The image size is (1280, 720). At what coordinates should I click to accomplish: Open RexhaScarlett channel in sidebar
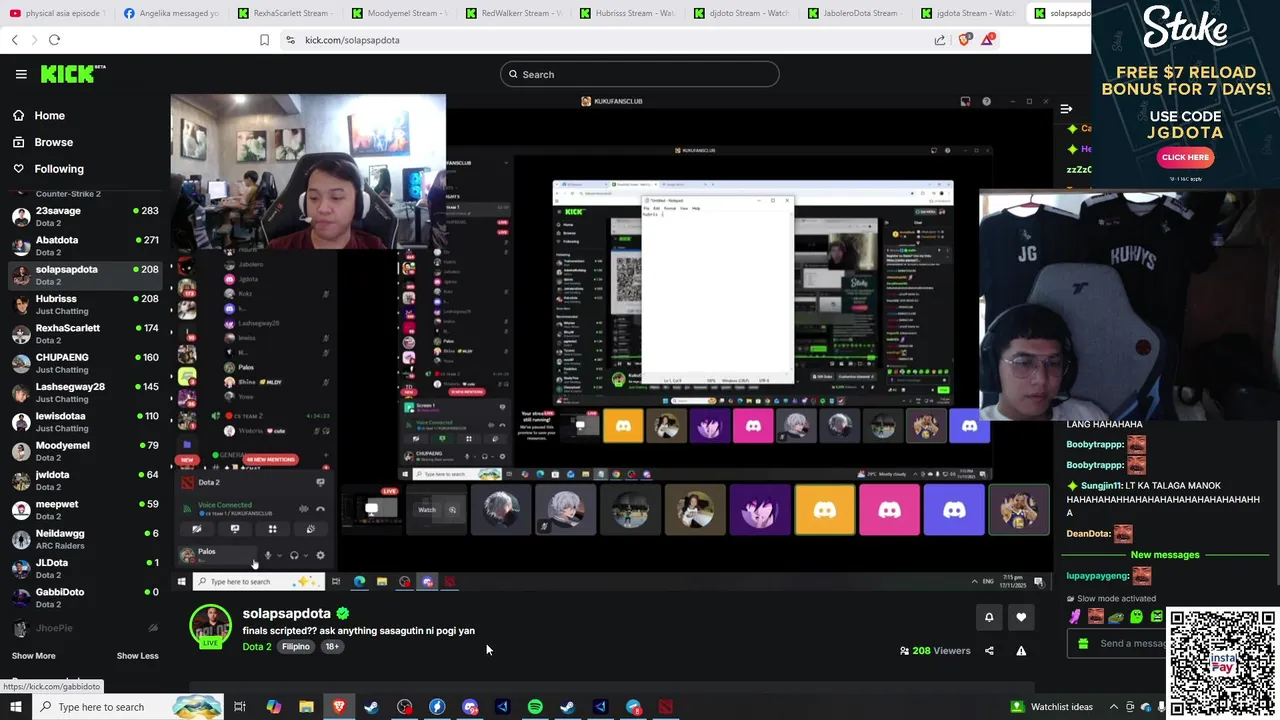(85, 333)
